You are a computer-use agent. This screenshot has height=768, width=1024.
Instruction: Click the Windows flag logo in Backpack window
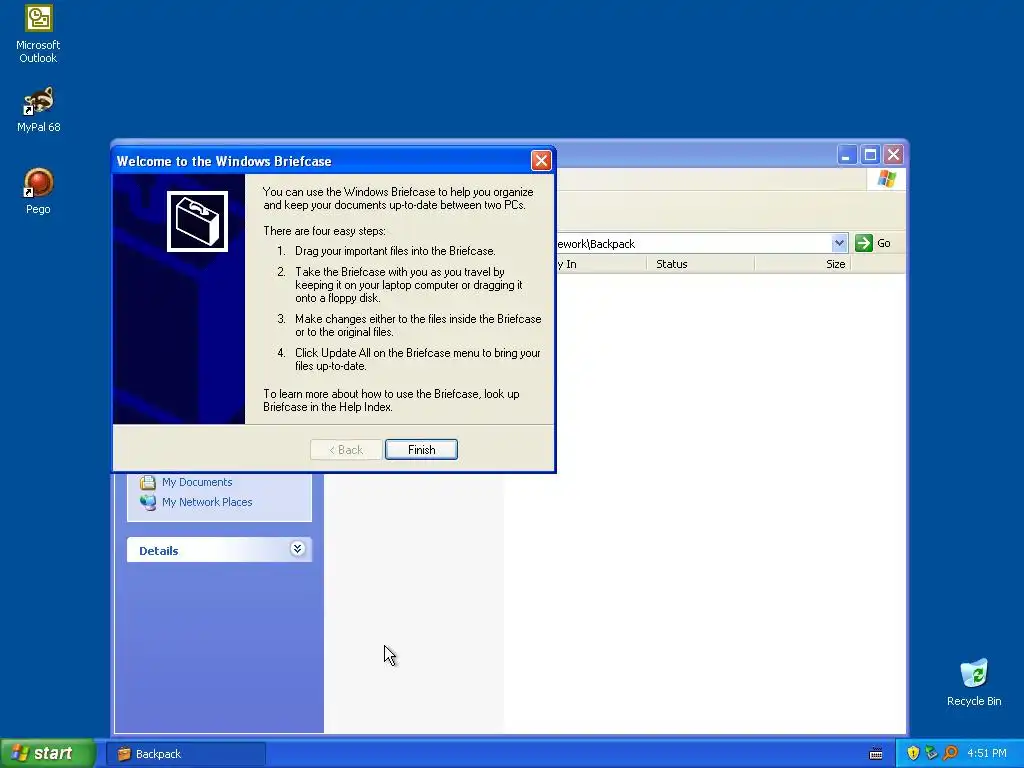click(886, 178)
